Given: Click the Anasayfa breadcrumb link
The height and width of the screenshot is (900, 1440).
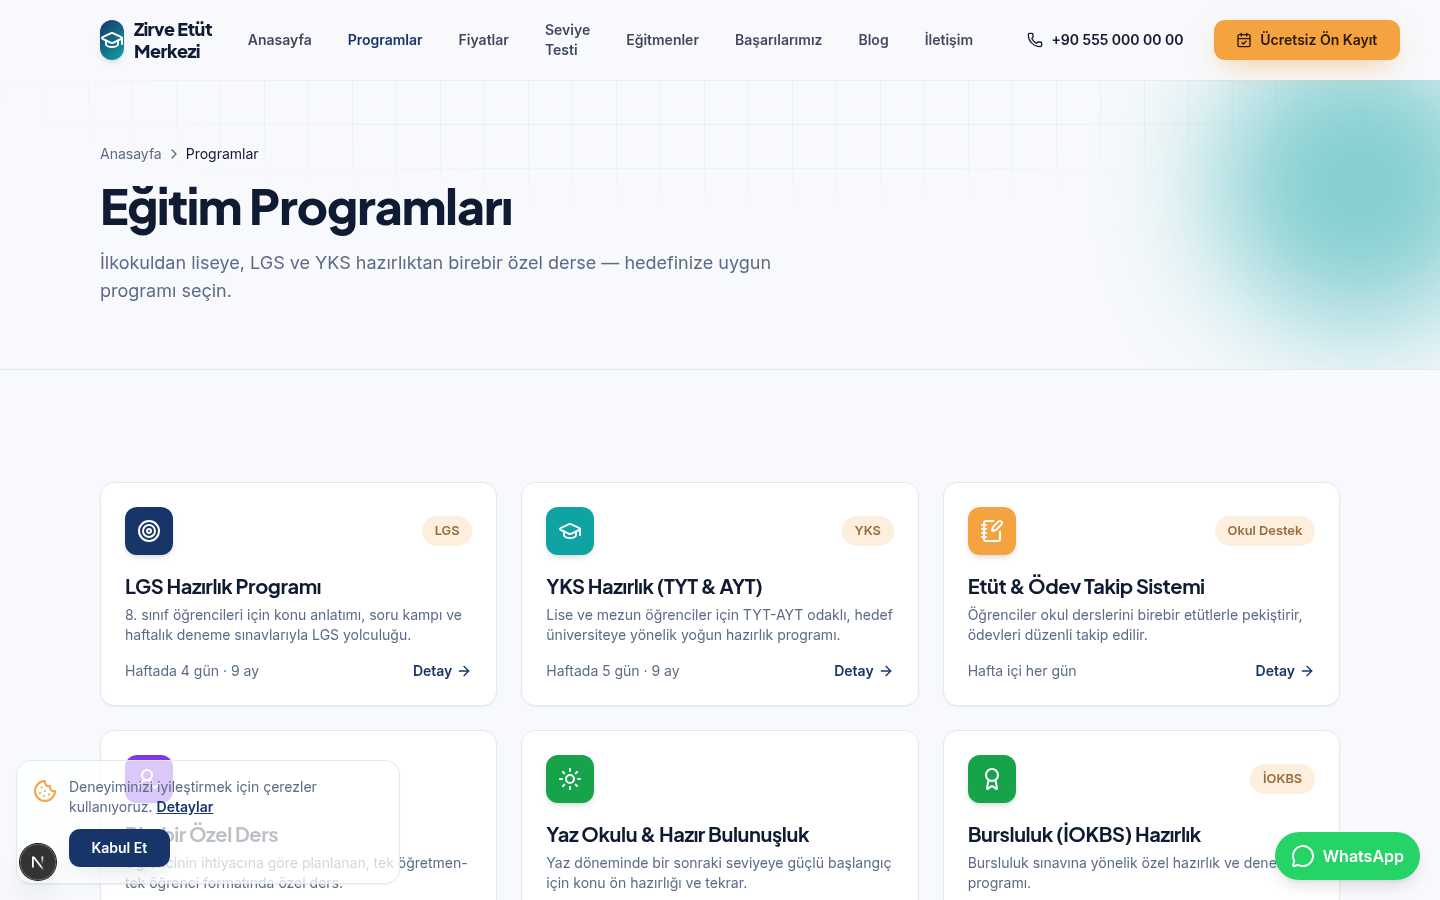Looking at the screenshot, I should click(131, 154).
